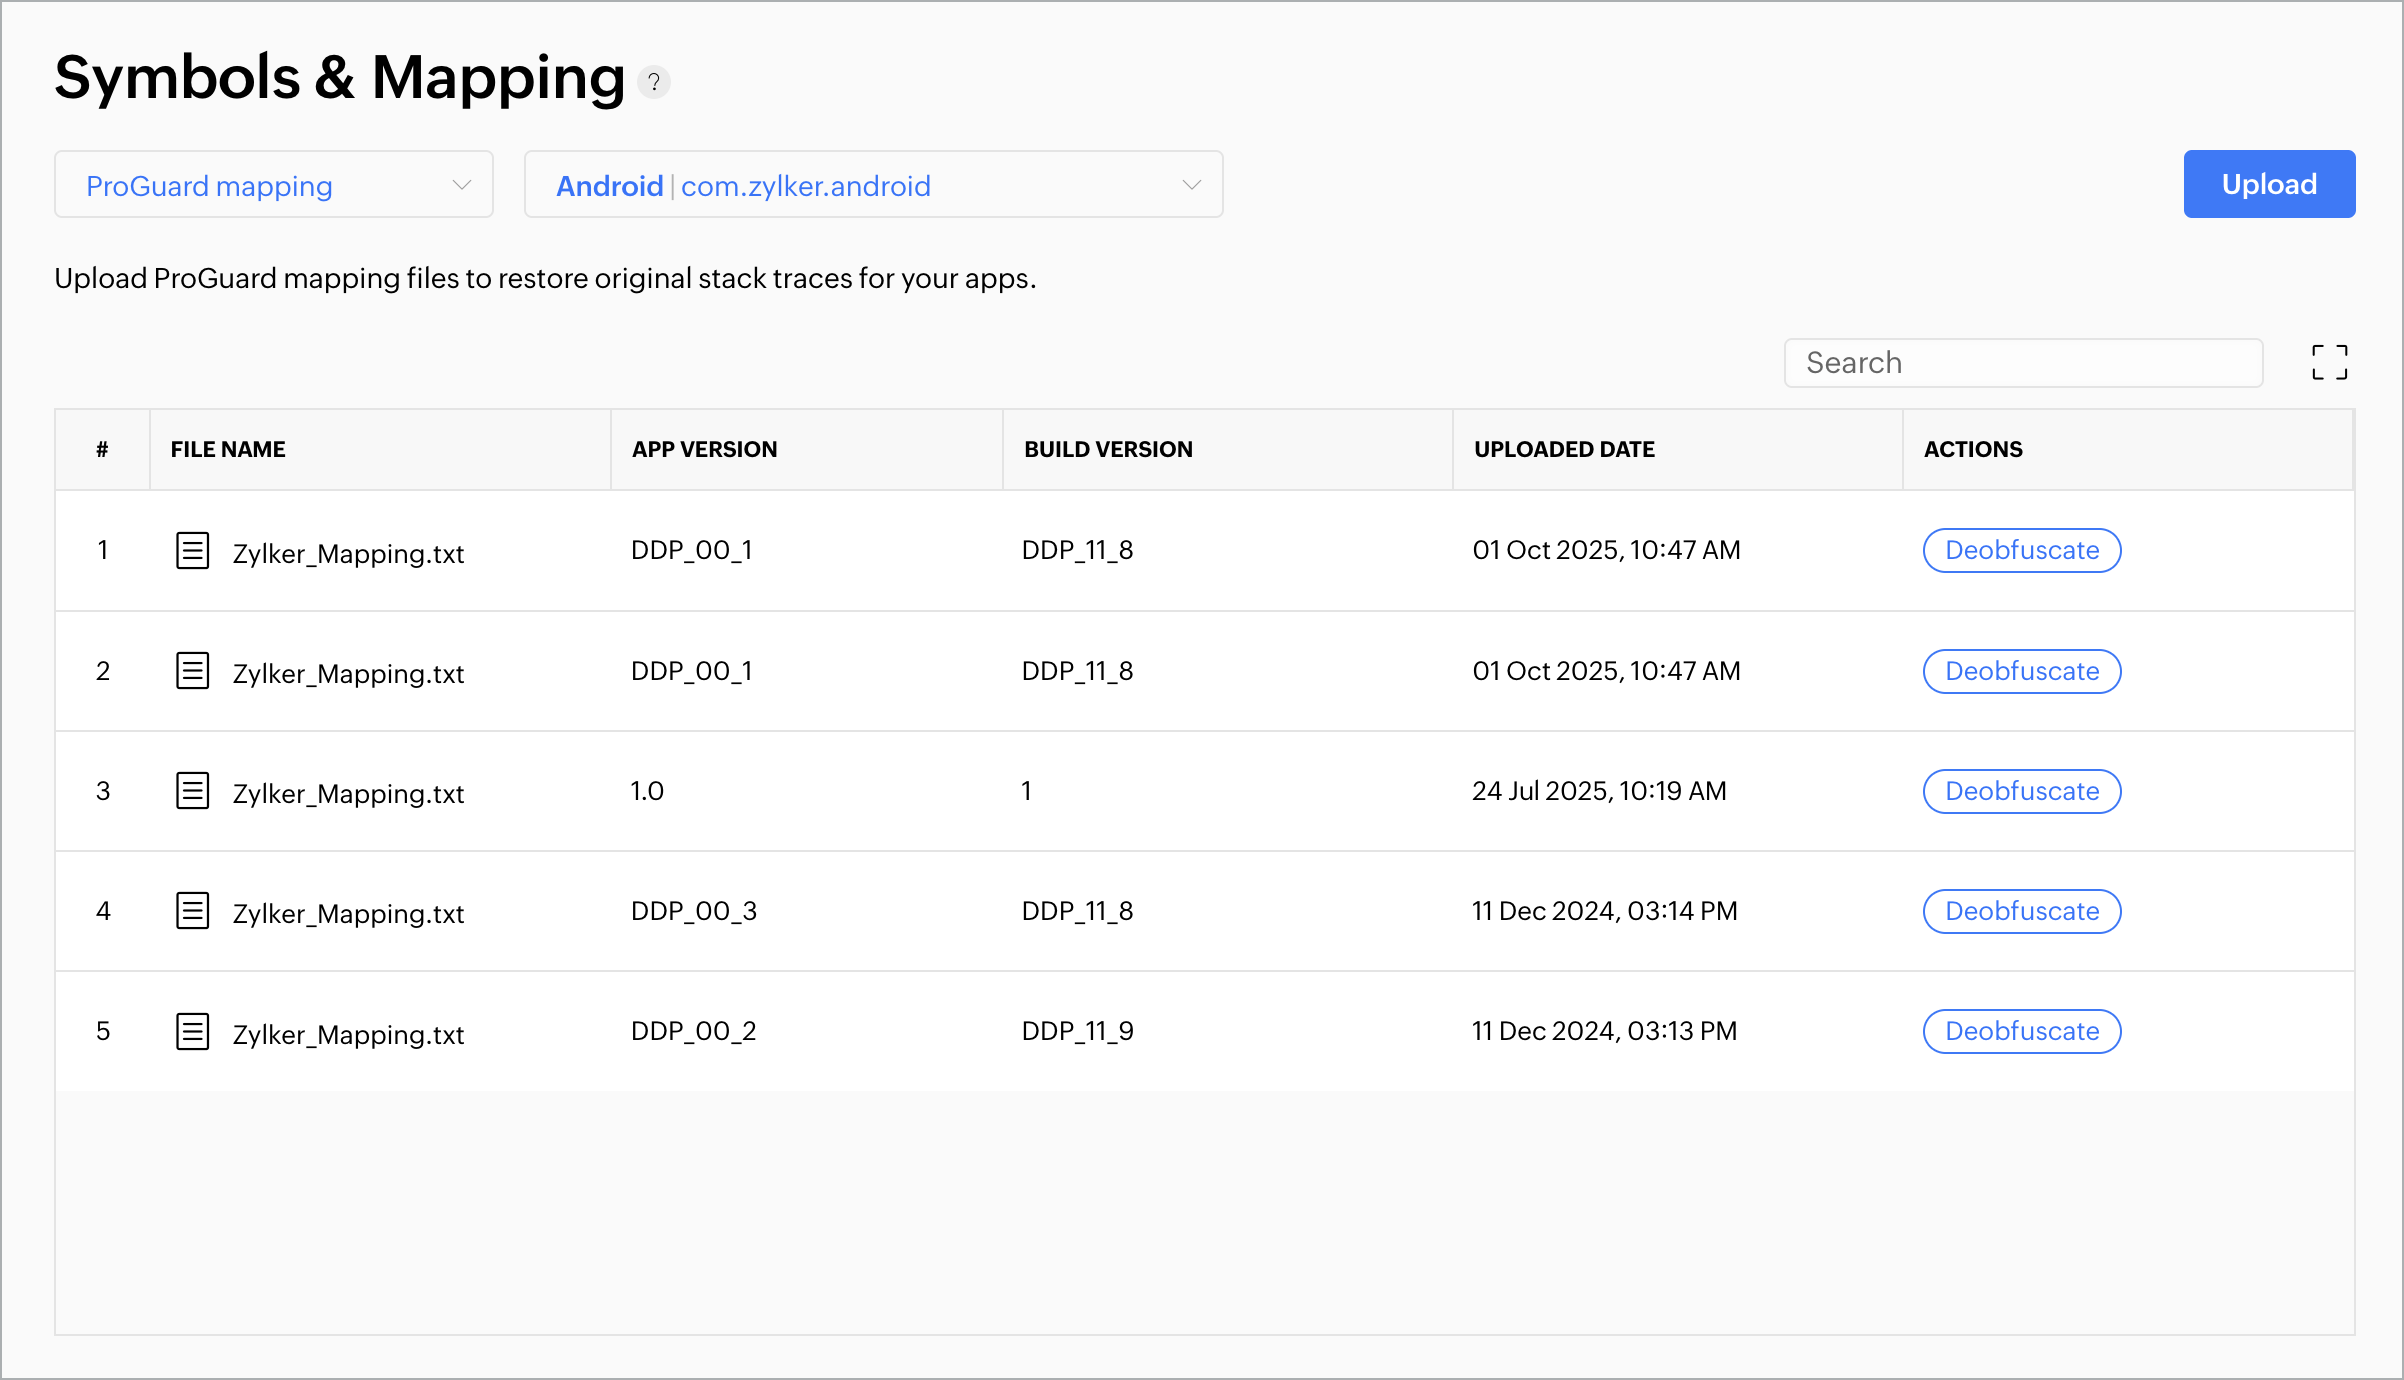Click the App Version column header
The height and width of the screenshot is (1380, 2404).
click(x=704, y=449)
